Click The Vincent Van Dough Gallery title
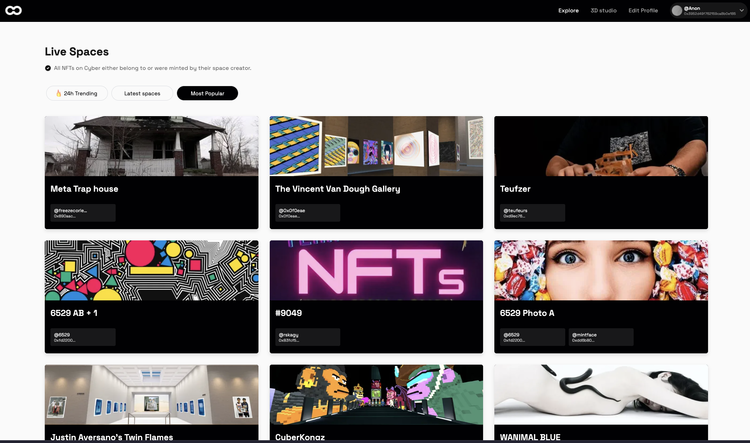Viewport: 750px width, 443px height. pos(338,189)
